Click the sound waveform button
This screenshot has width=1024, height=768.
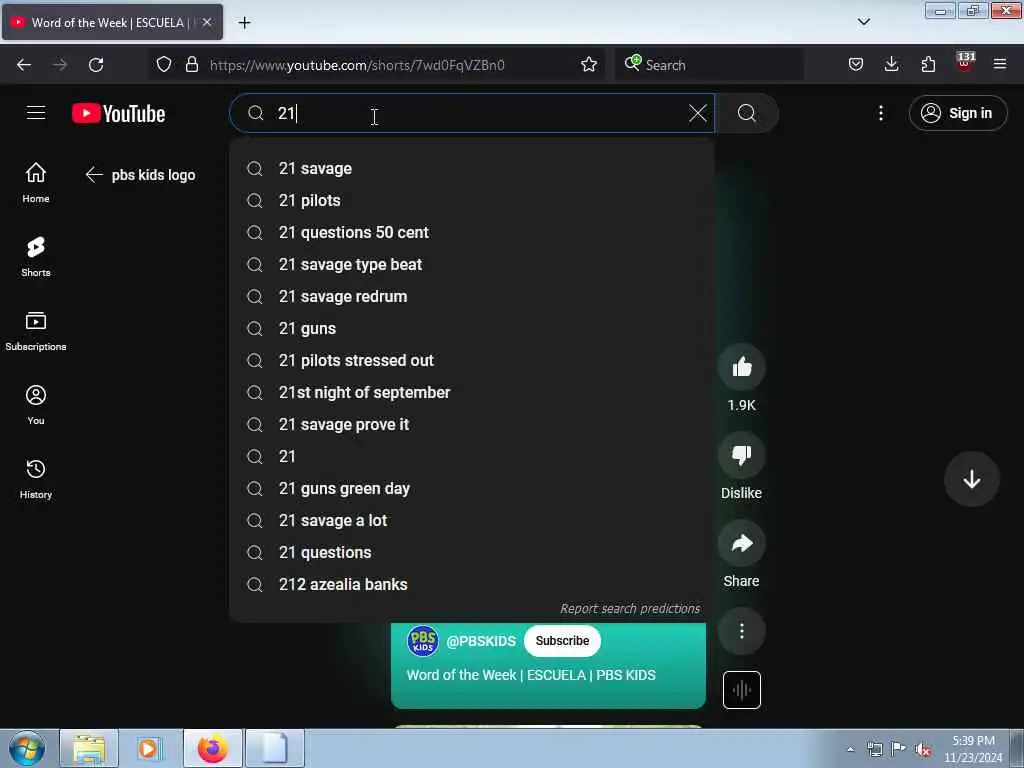pyautogui.click(x=741, y=690)
